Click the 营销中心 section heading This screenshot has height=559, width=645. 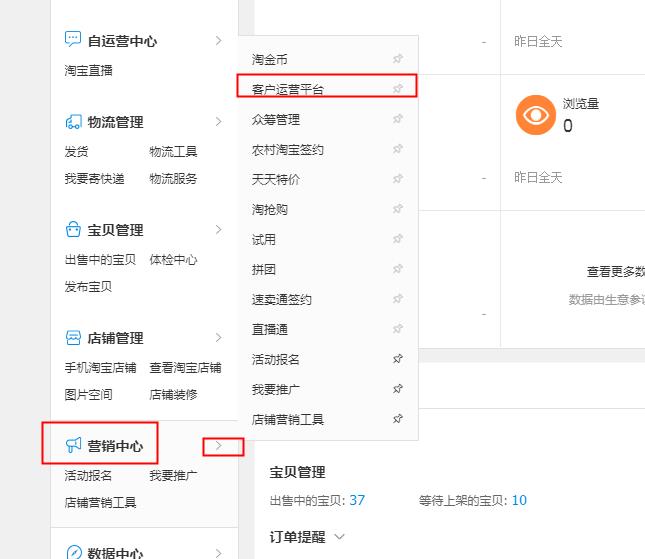[x=115, y=446]
